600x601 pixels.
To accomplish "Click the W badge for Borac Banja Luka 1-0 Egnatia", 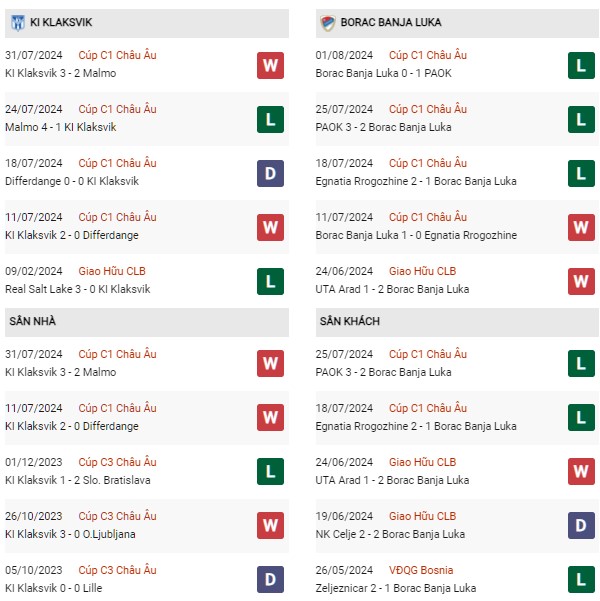I will point(581,228).
